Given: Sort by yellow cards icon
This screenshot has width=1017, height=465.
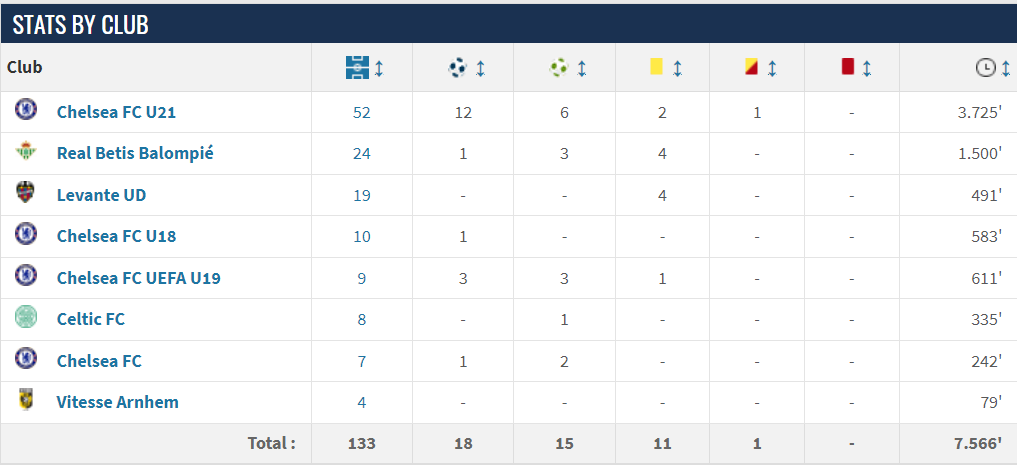Looking at the screenshot, I should 656,67.
